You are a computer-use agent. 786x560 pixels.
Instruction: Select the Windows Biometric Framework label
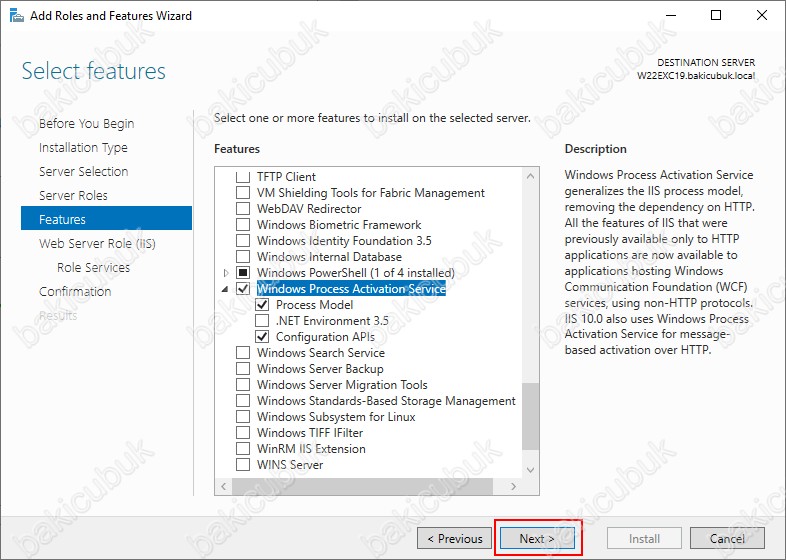coord(339,225)
